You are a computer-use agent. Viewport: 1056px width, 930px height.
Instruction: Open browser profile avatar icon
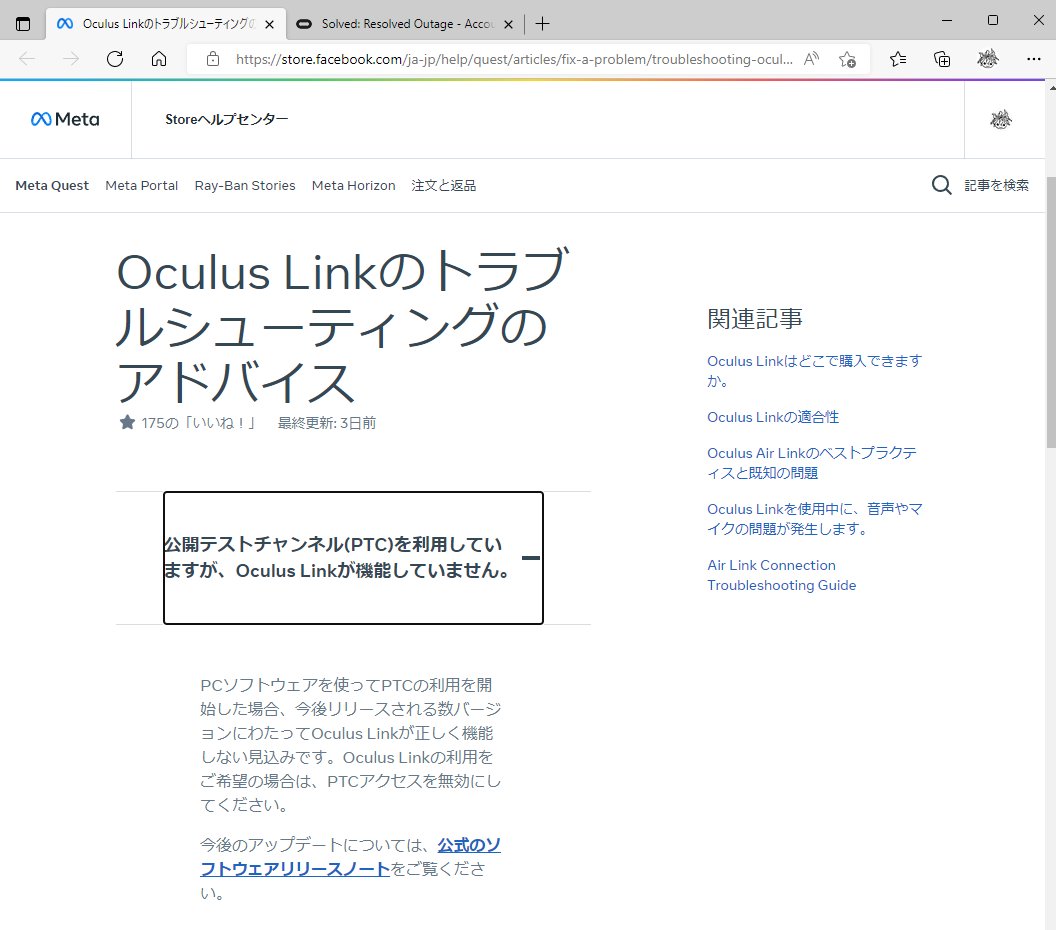point(988,59)
